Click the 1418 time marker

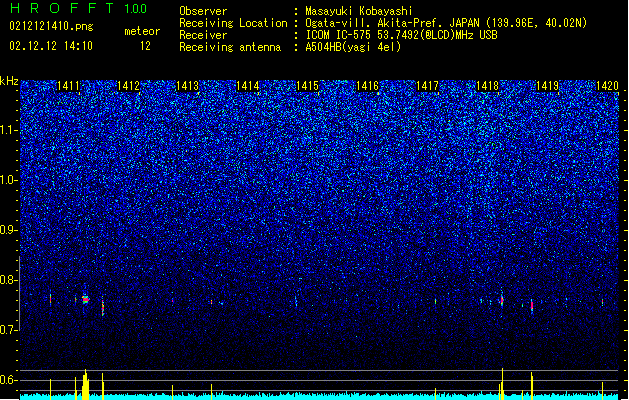487,86
